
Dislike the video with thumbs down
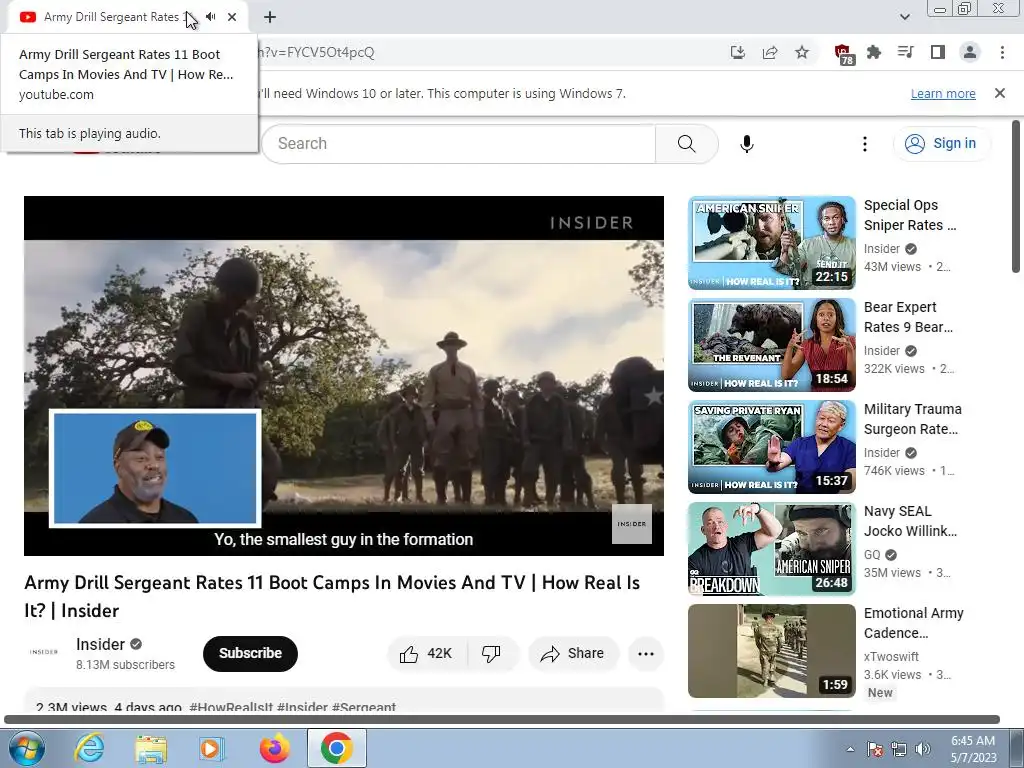click(x=491, y=654)
